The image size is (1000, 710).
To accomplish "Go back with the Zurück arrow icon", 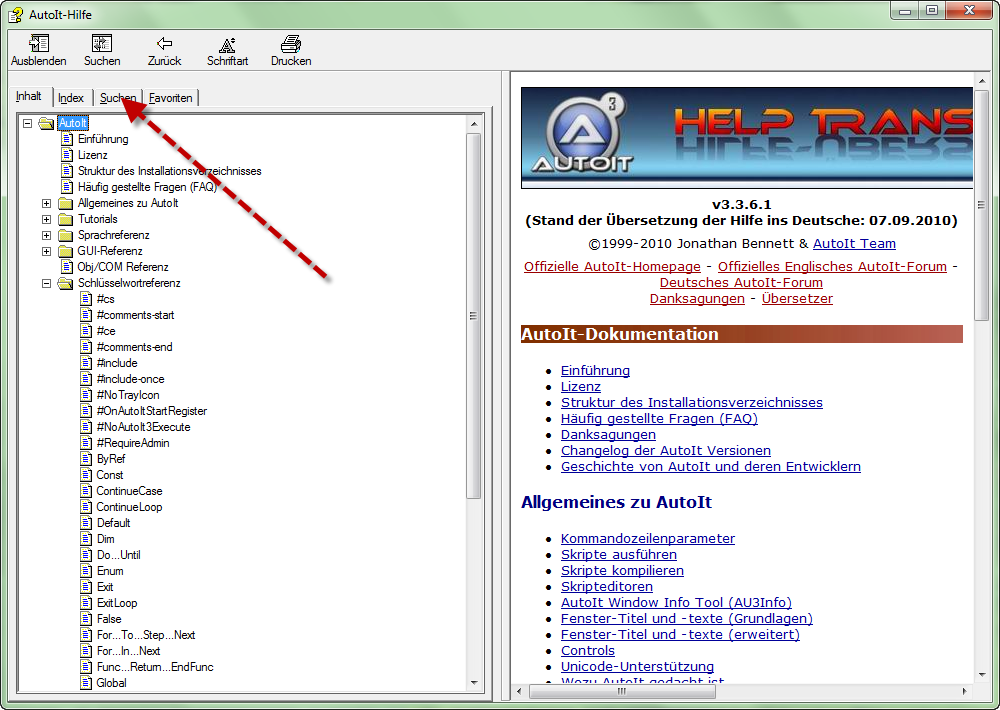I will click(164, 44).
